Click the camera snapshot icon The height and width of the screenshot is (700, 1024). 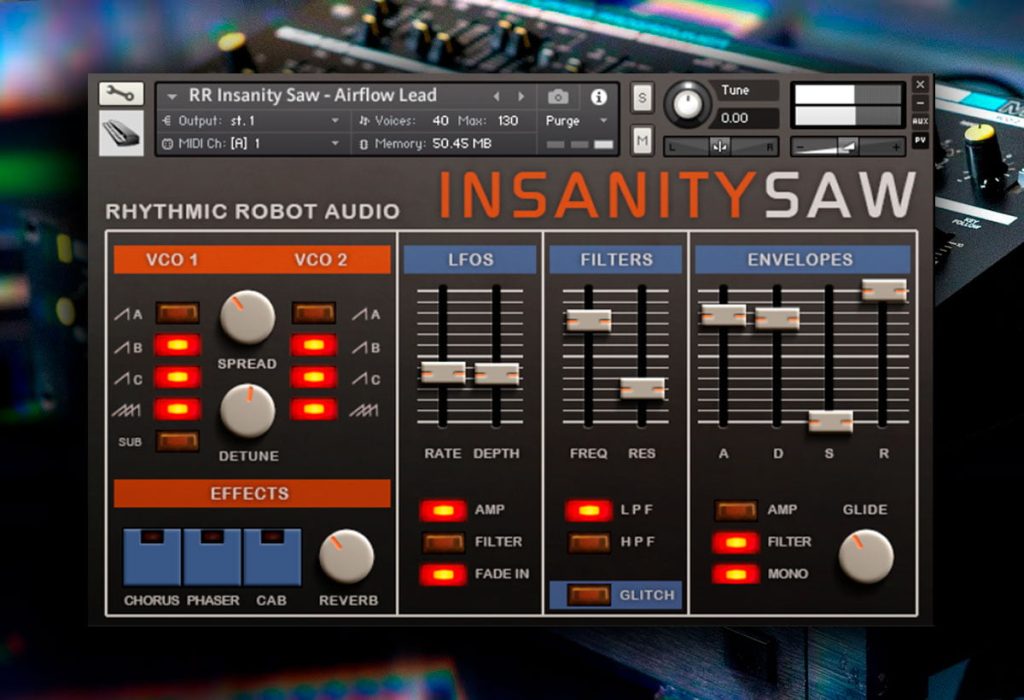[x=558, y=97]
